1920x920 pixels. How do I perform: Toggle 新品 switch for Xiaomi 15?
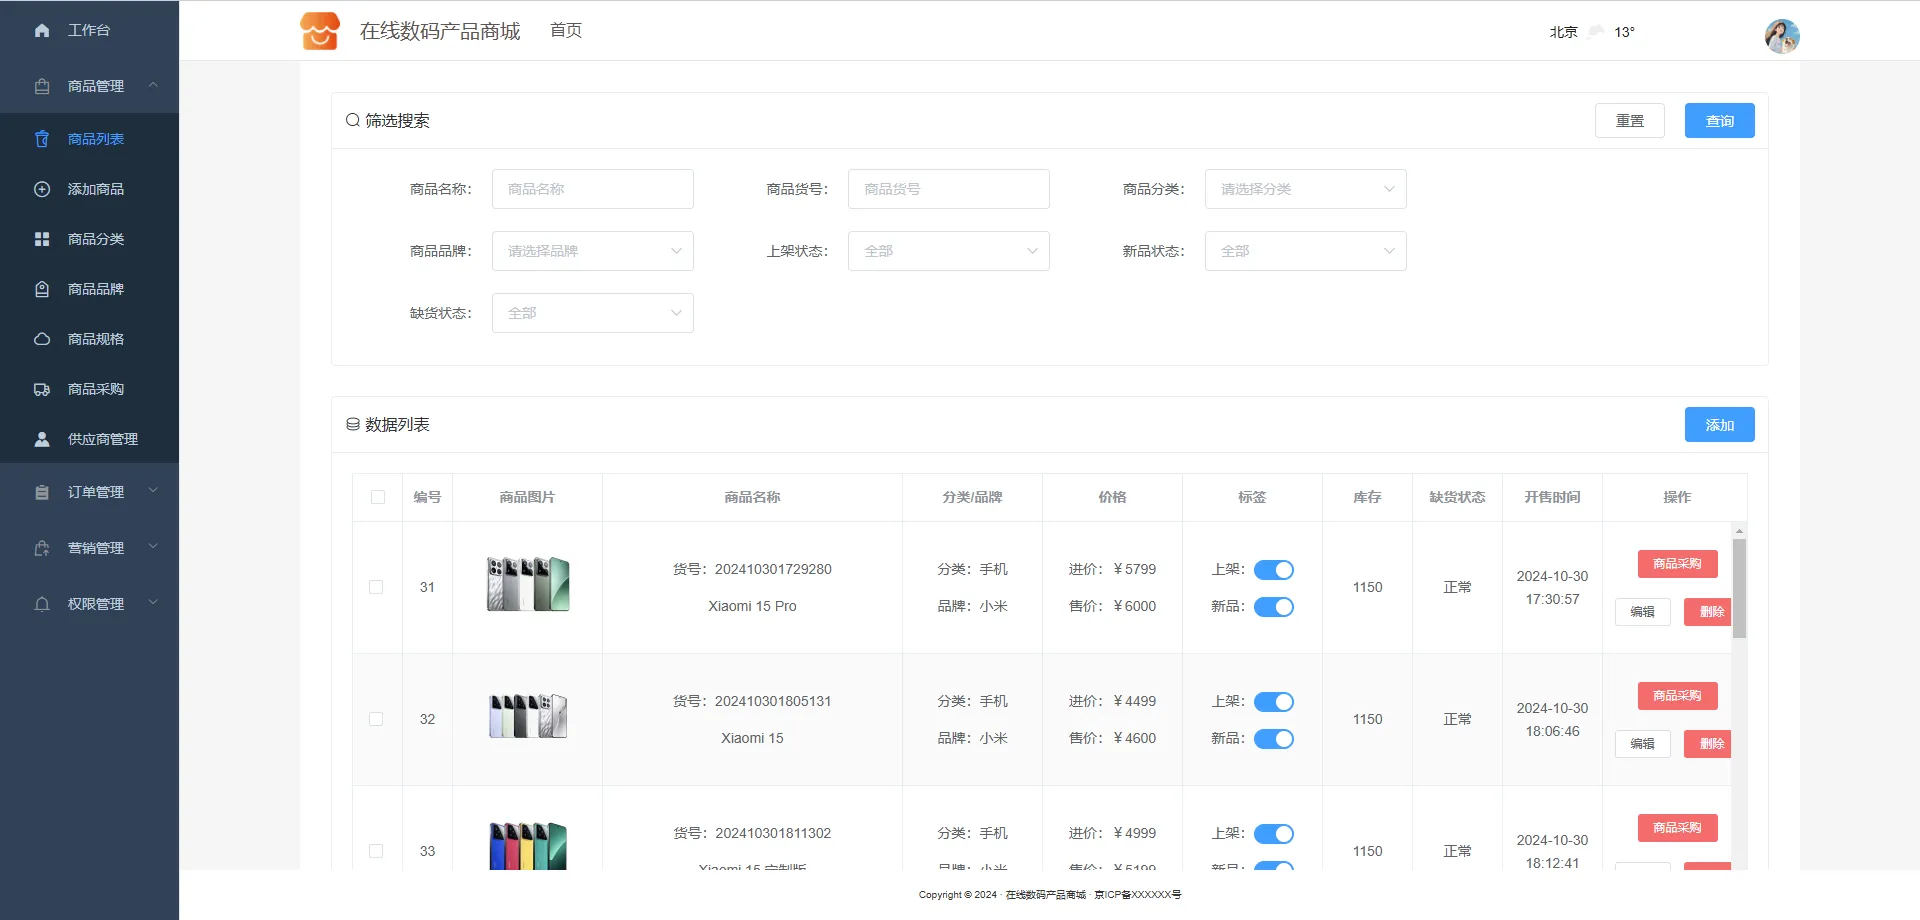coord(1273,739)
